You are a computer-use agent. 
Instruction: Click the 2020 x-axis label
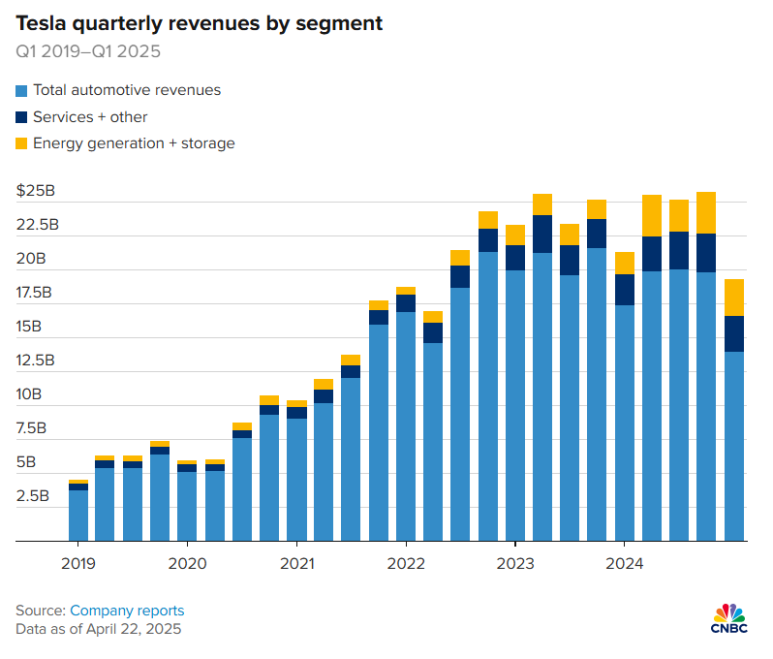(x=187, y=563)
